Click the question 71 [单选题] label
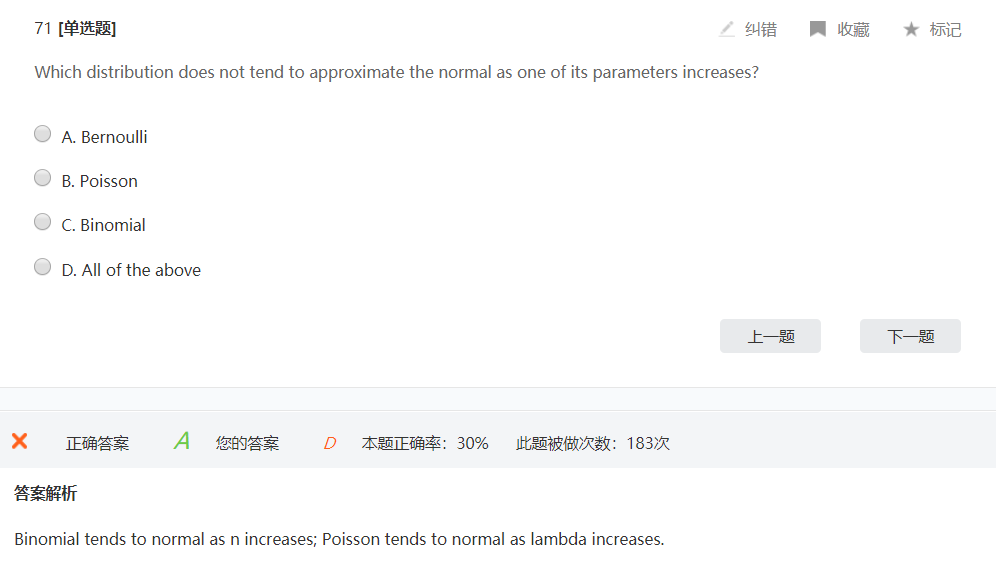The width and height of the screenshot is (996, 572). point(75,29)
